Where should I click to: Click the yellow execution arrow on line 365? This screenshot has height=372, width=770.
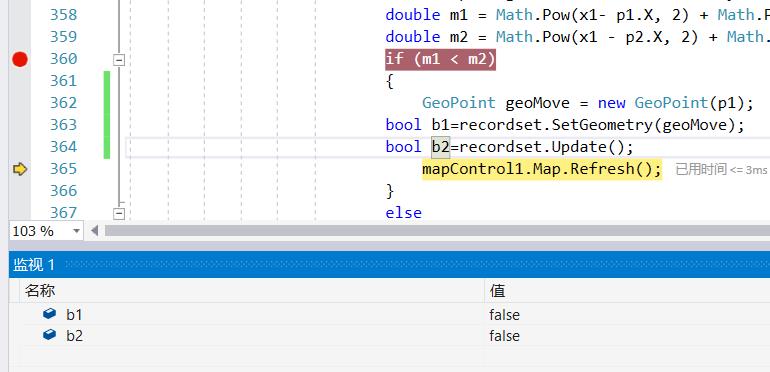(20, 169)
